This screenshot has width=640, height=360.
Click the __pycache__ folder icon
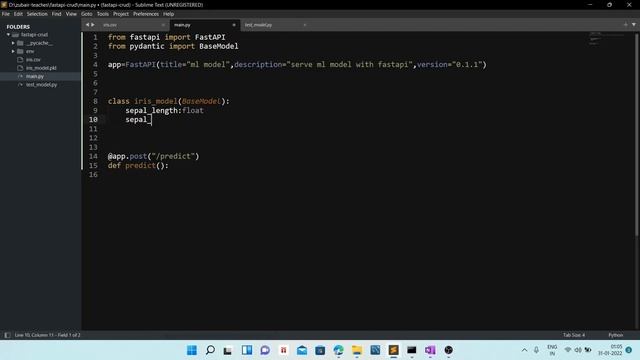[20, 43]
